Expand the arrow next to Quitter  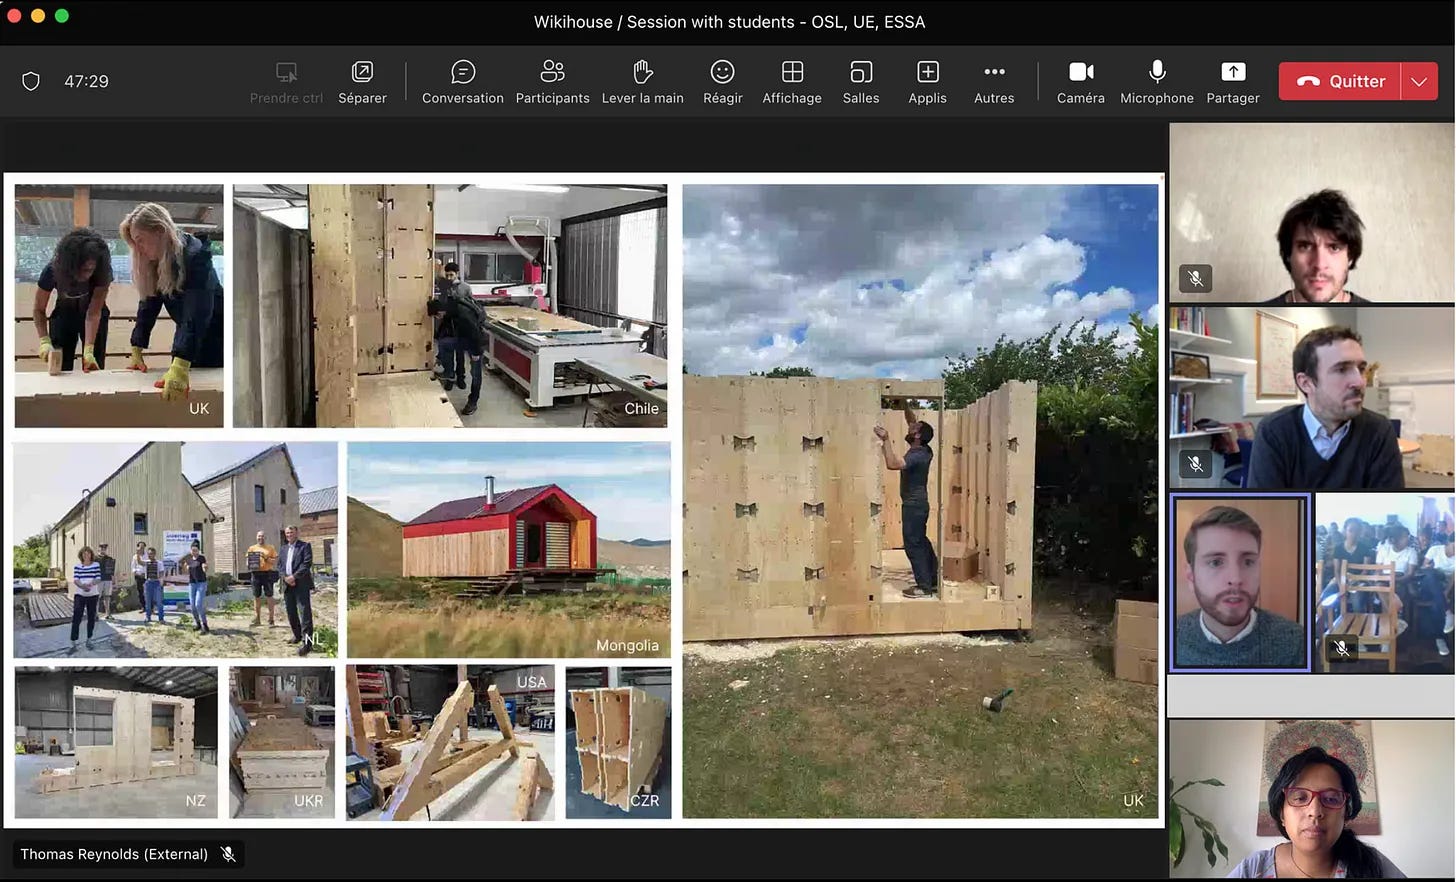[1419, 81]
